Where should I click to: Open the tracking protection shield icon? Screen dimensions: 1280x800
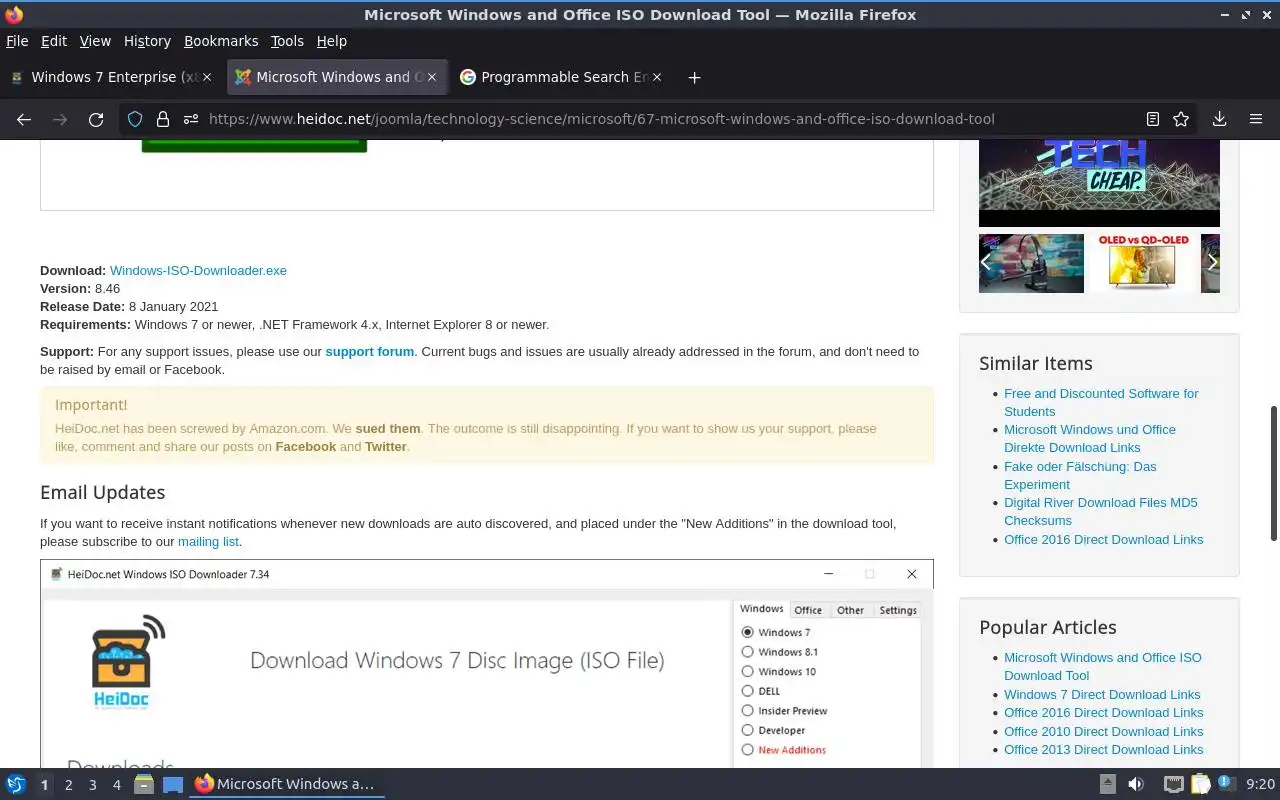pyautogui.click(x=136, y=119)
